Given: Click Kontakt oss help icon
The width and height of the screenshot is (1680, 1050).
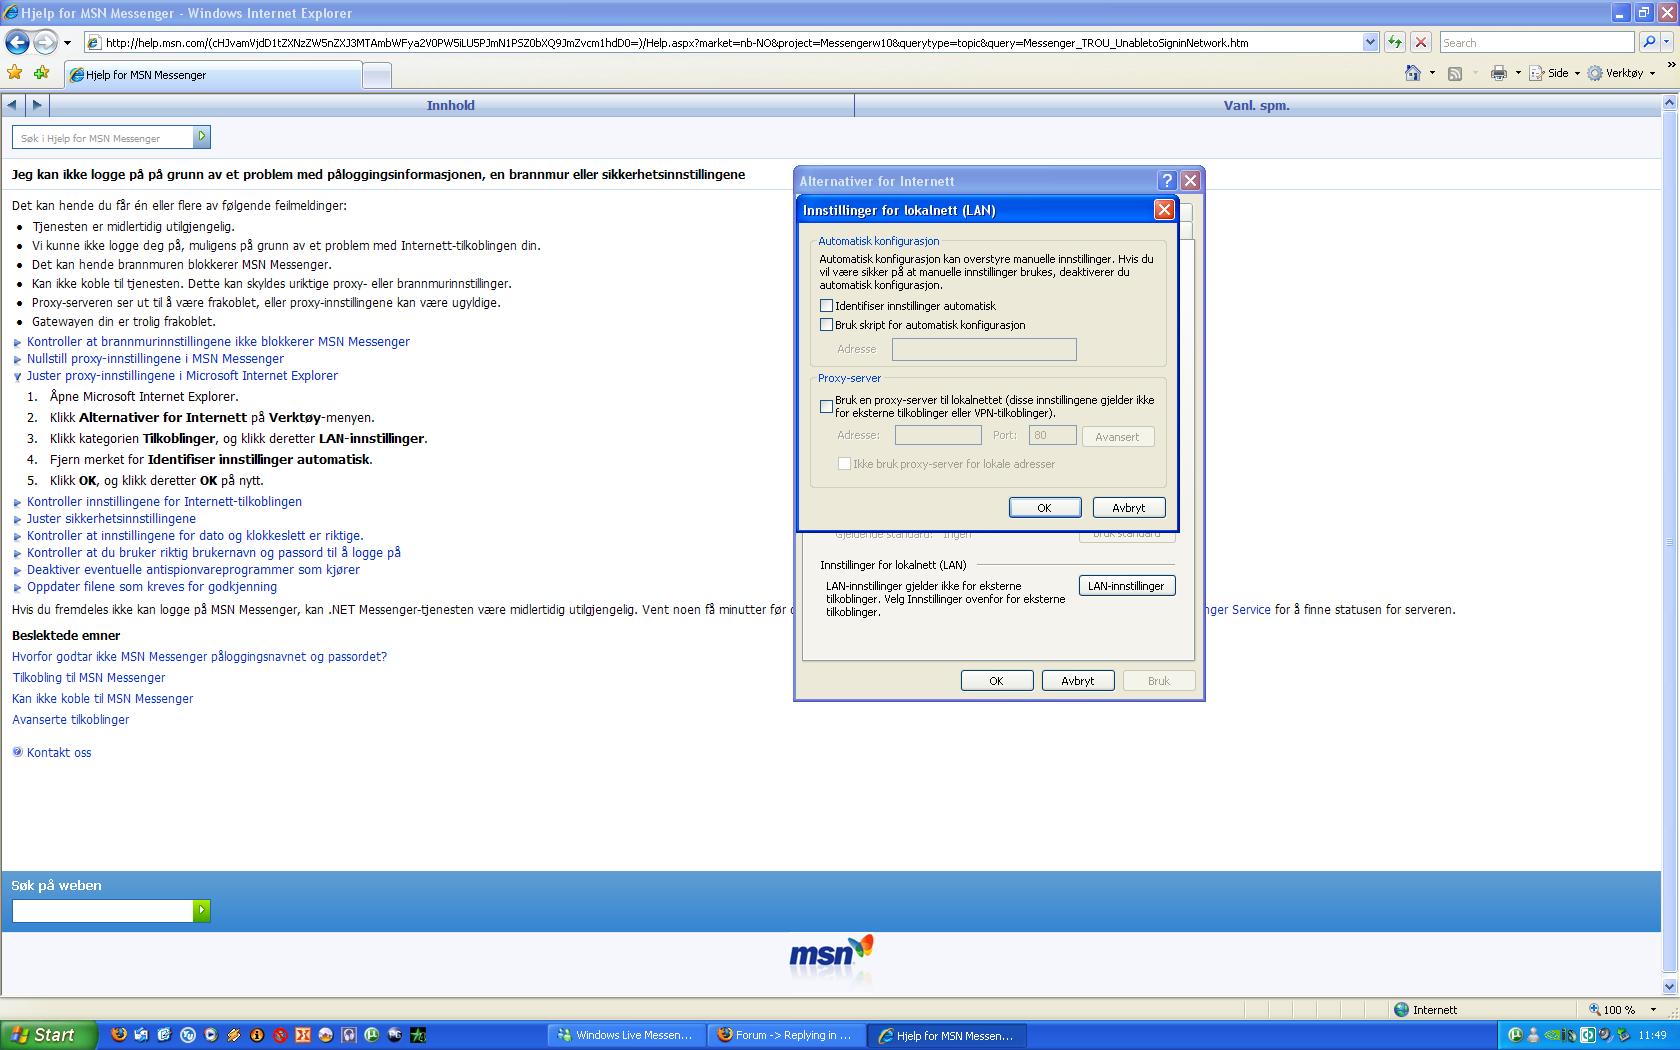Looking at the screenshot, I should click(x=17, y=752).
